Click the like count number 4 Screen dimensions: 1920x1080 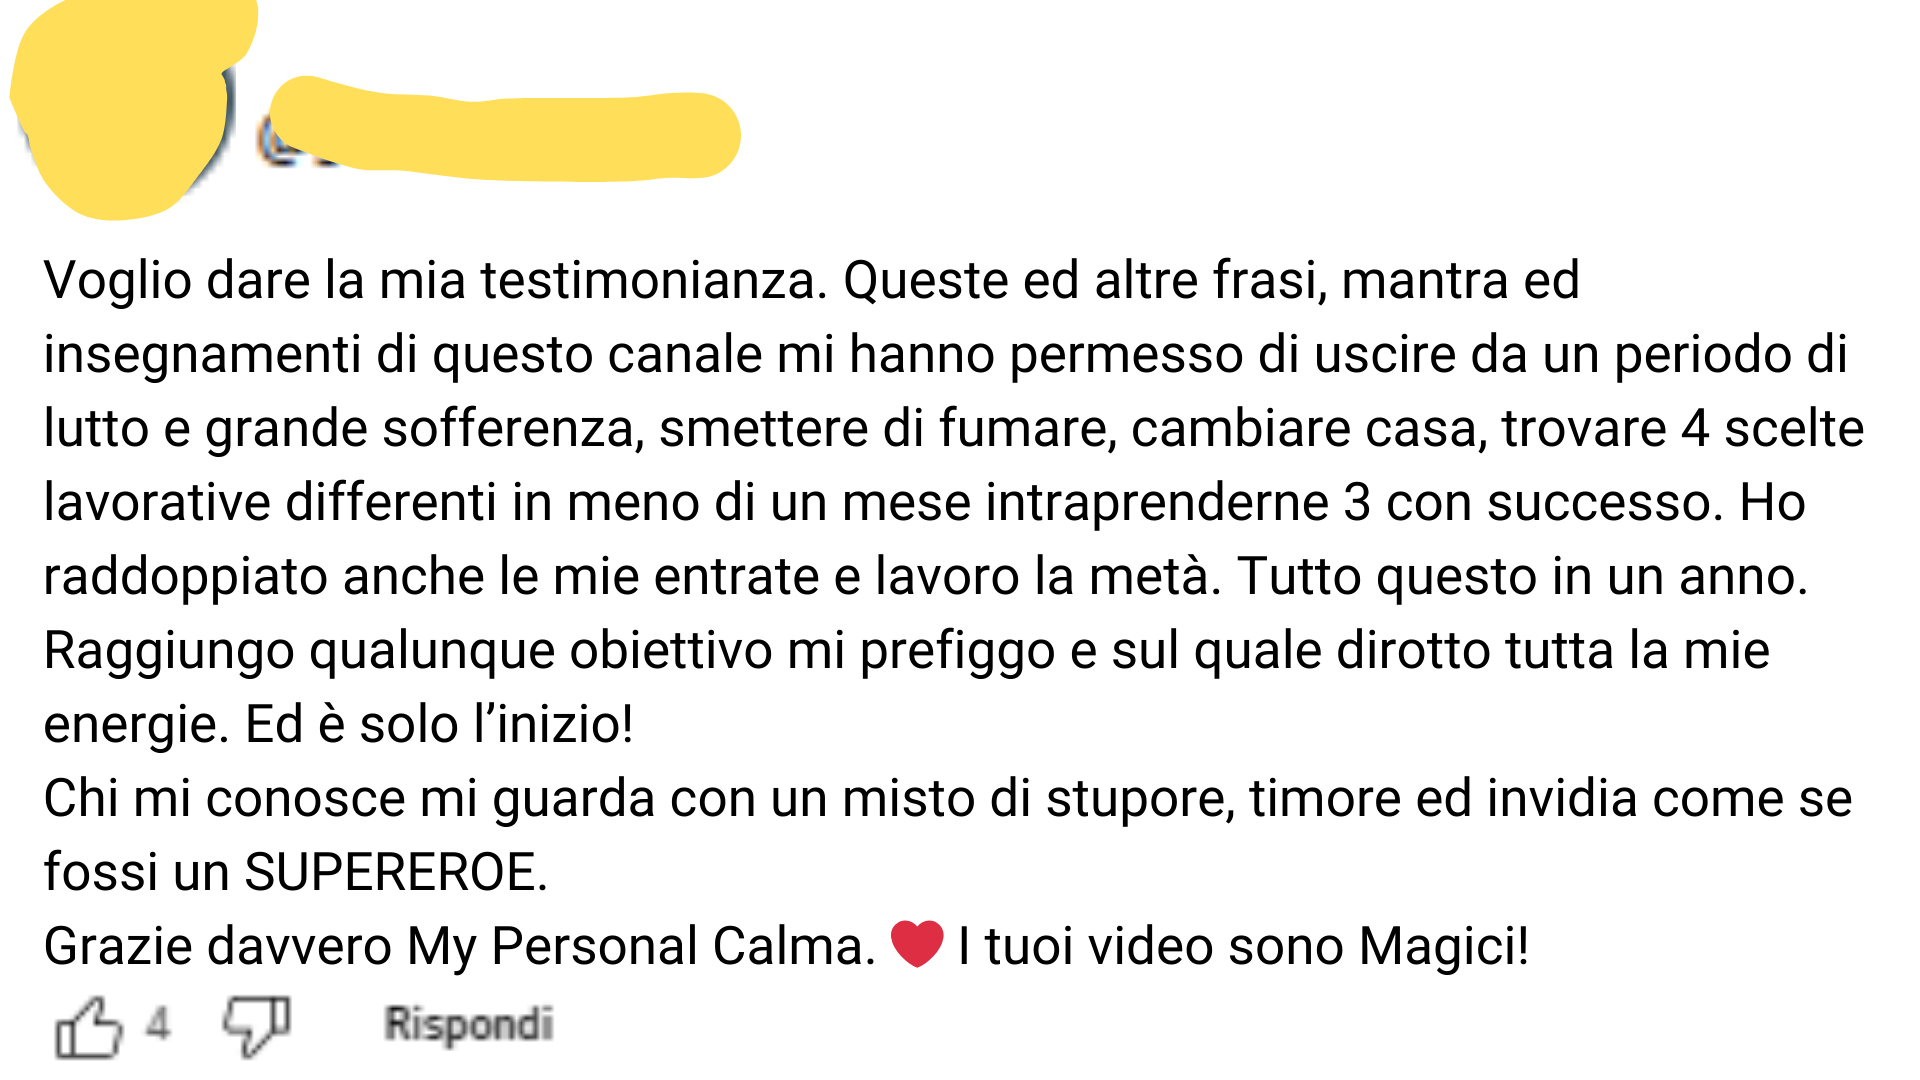click(158, 1024)
